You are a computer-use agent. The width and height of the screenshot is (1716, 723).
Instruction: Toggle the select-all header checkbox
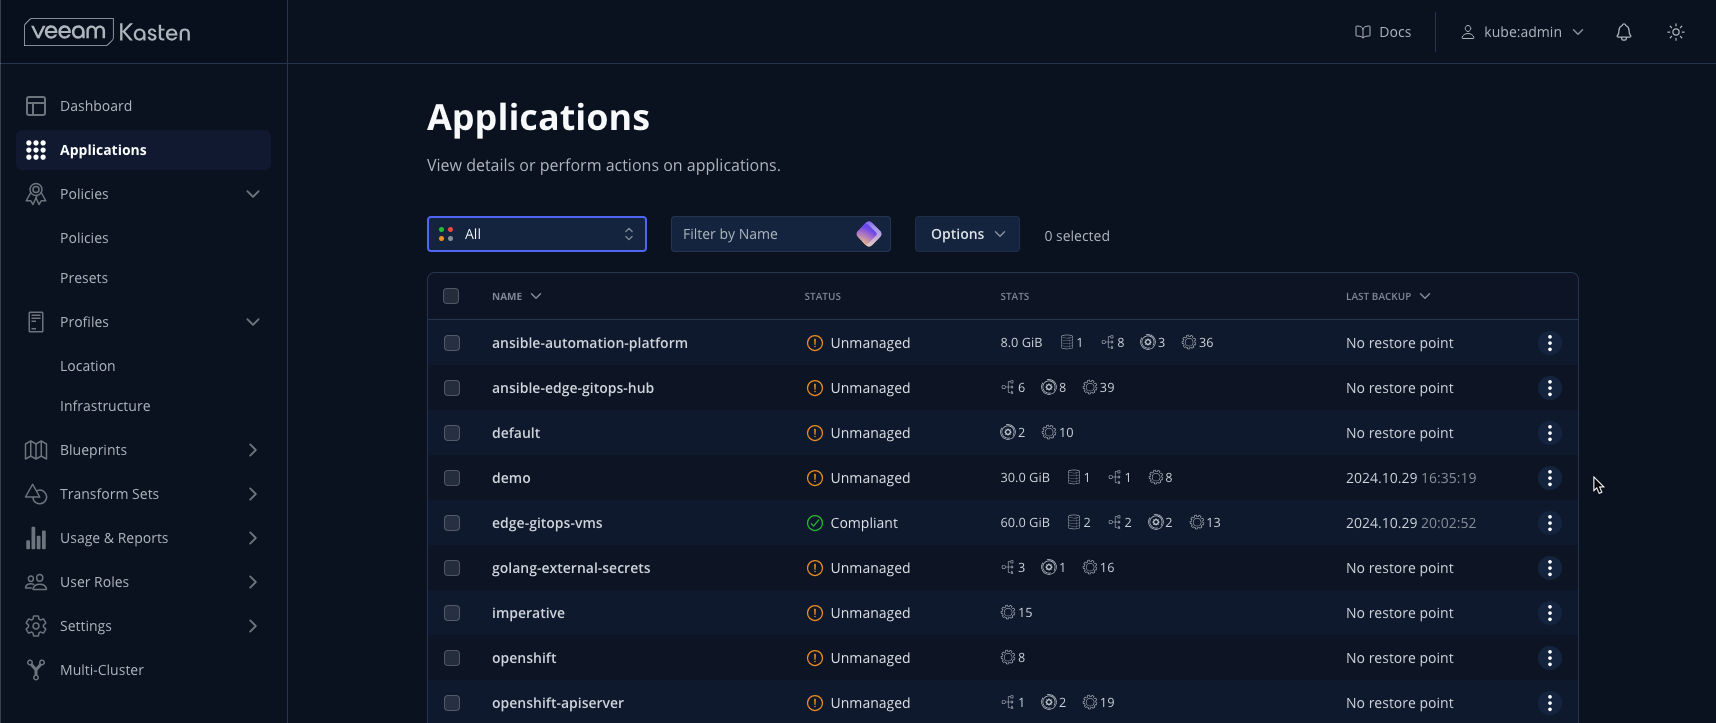pos(451,296)
